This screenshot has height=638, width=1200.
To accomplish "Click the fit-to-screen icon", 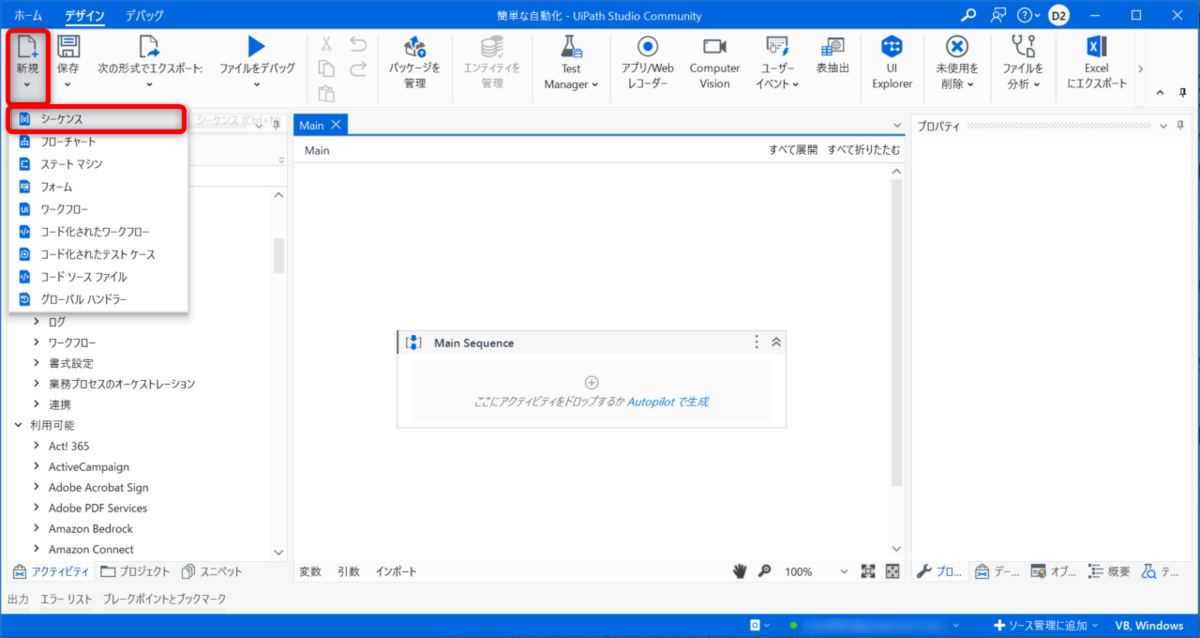I will pos(868,571).
